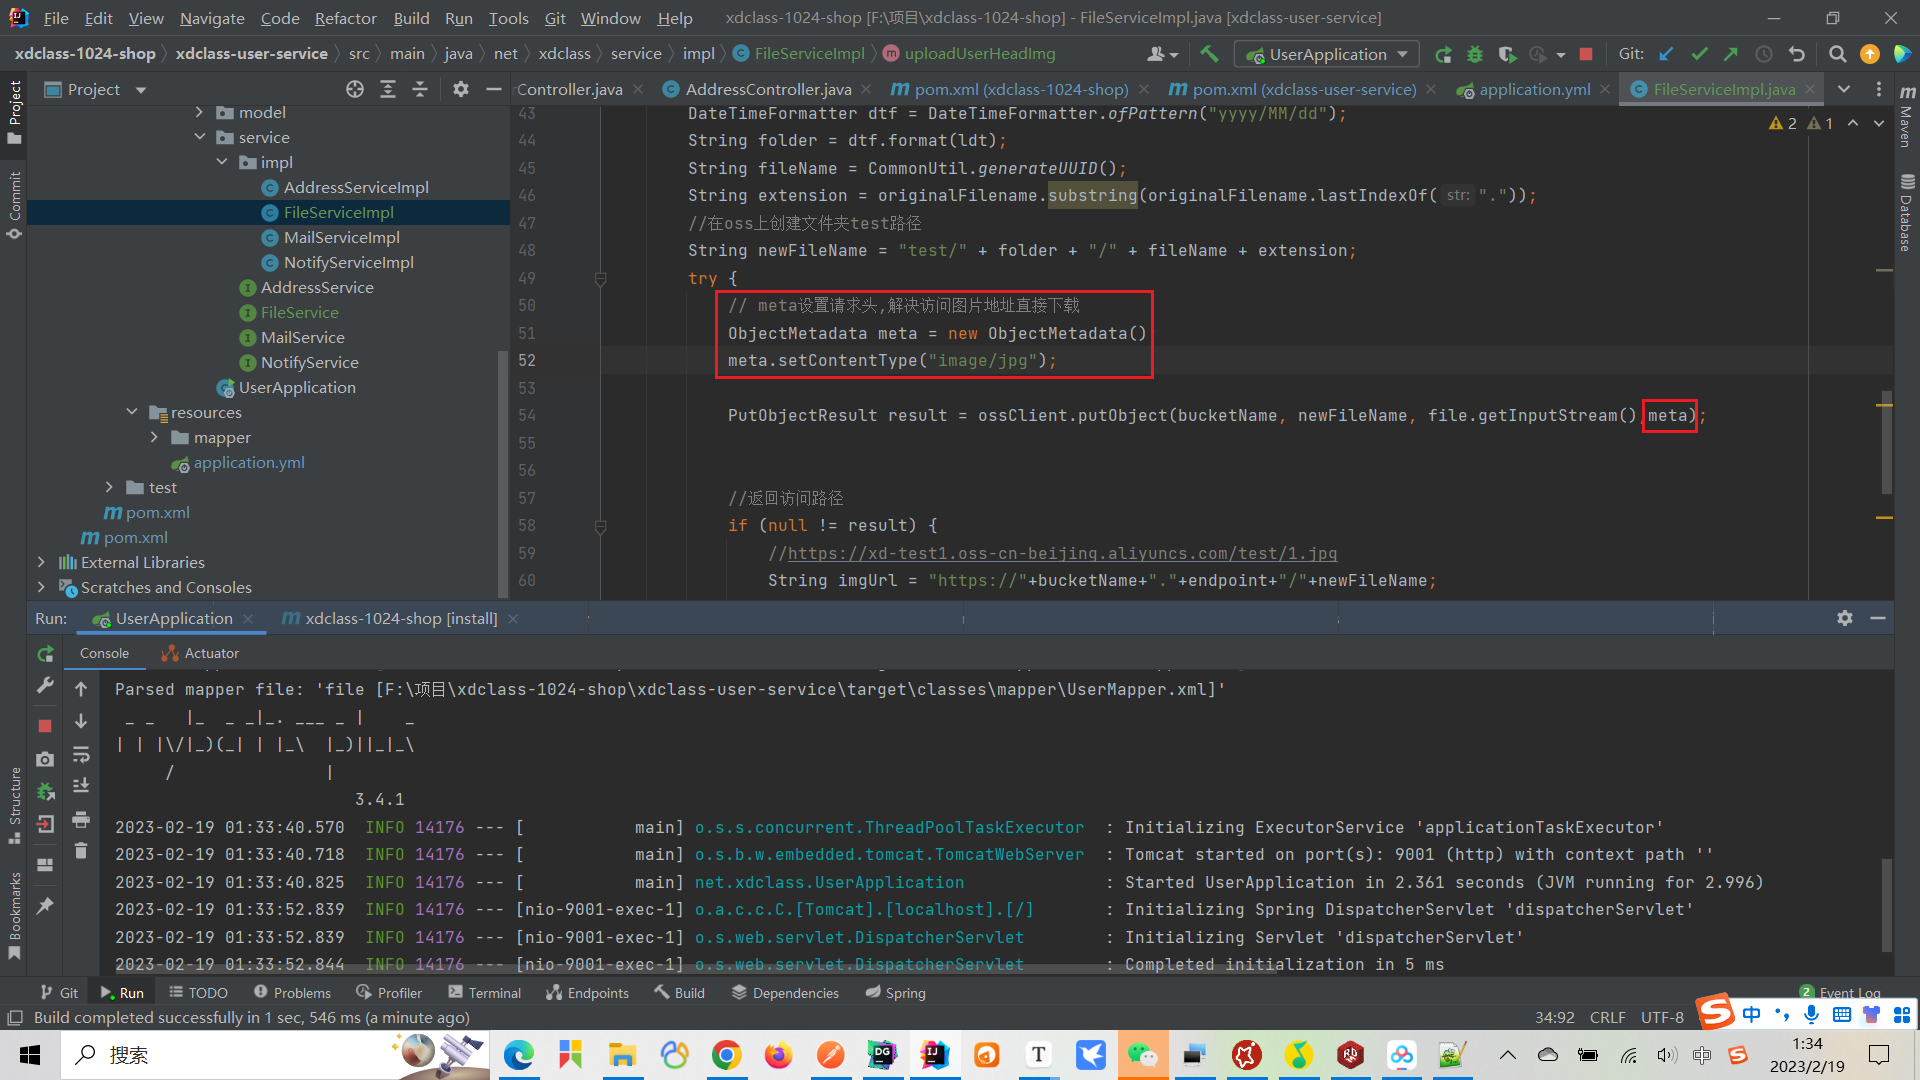Screen dimensions: 1920x1080
Task: Open the Refactor menu
Action: [345, 18]
